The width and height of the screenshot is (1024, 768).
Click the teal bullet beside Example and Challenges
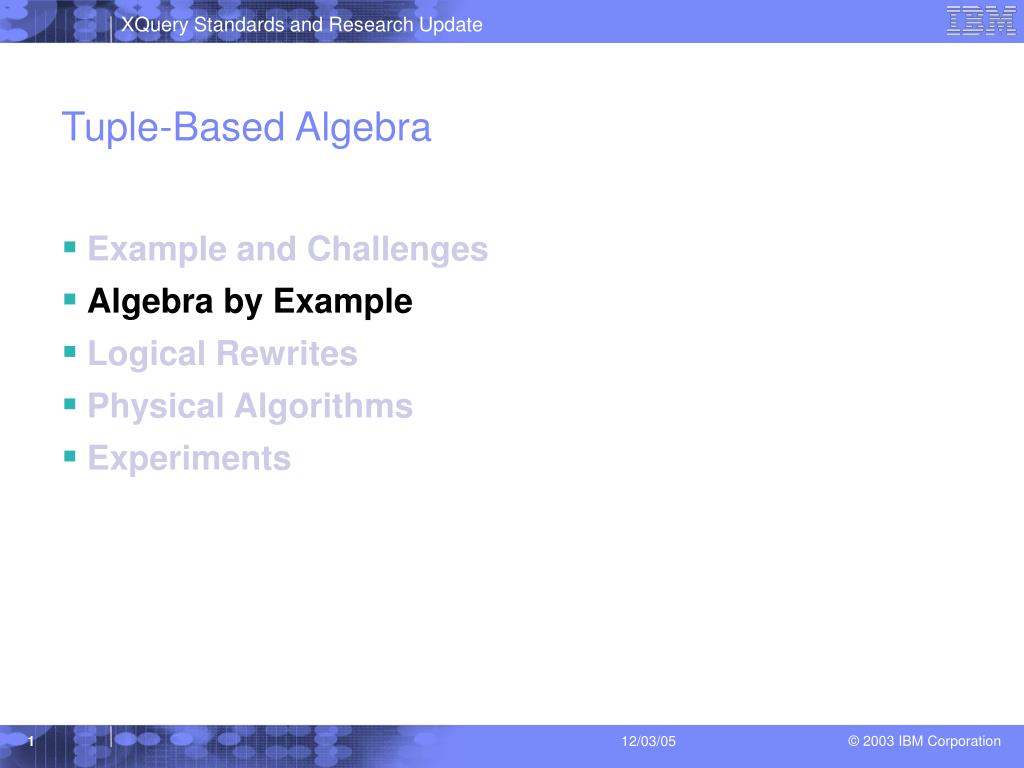point(70,247)
